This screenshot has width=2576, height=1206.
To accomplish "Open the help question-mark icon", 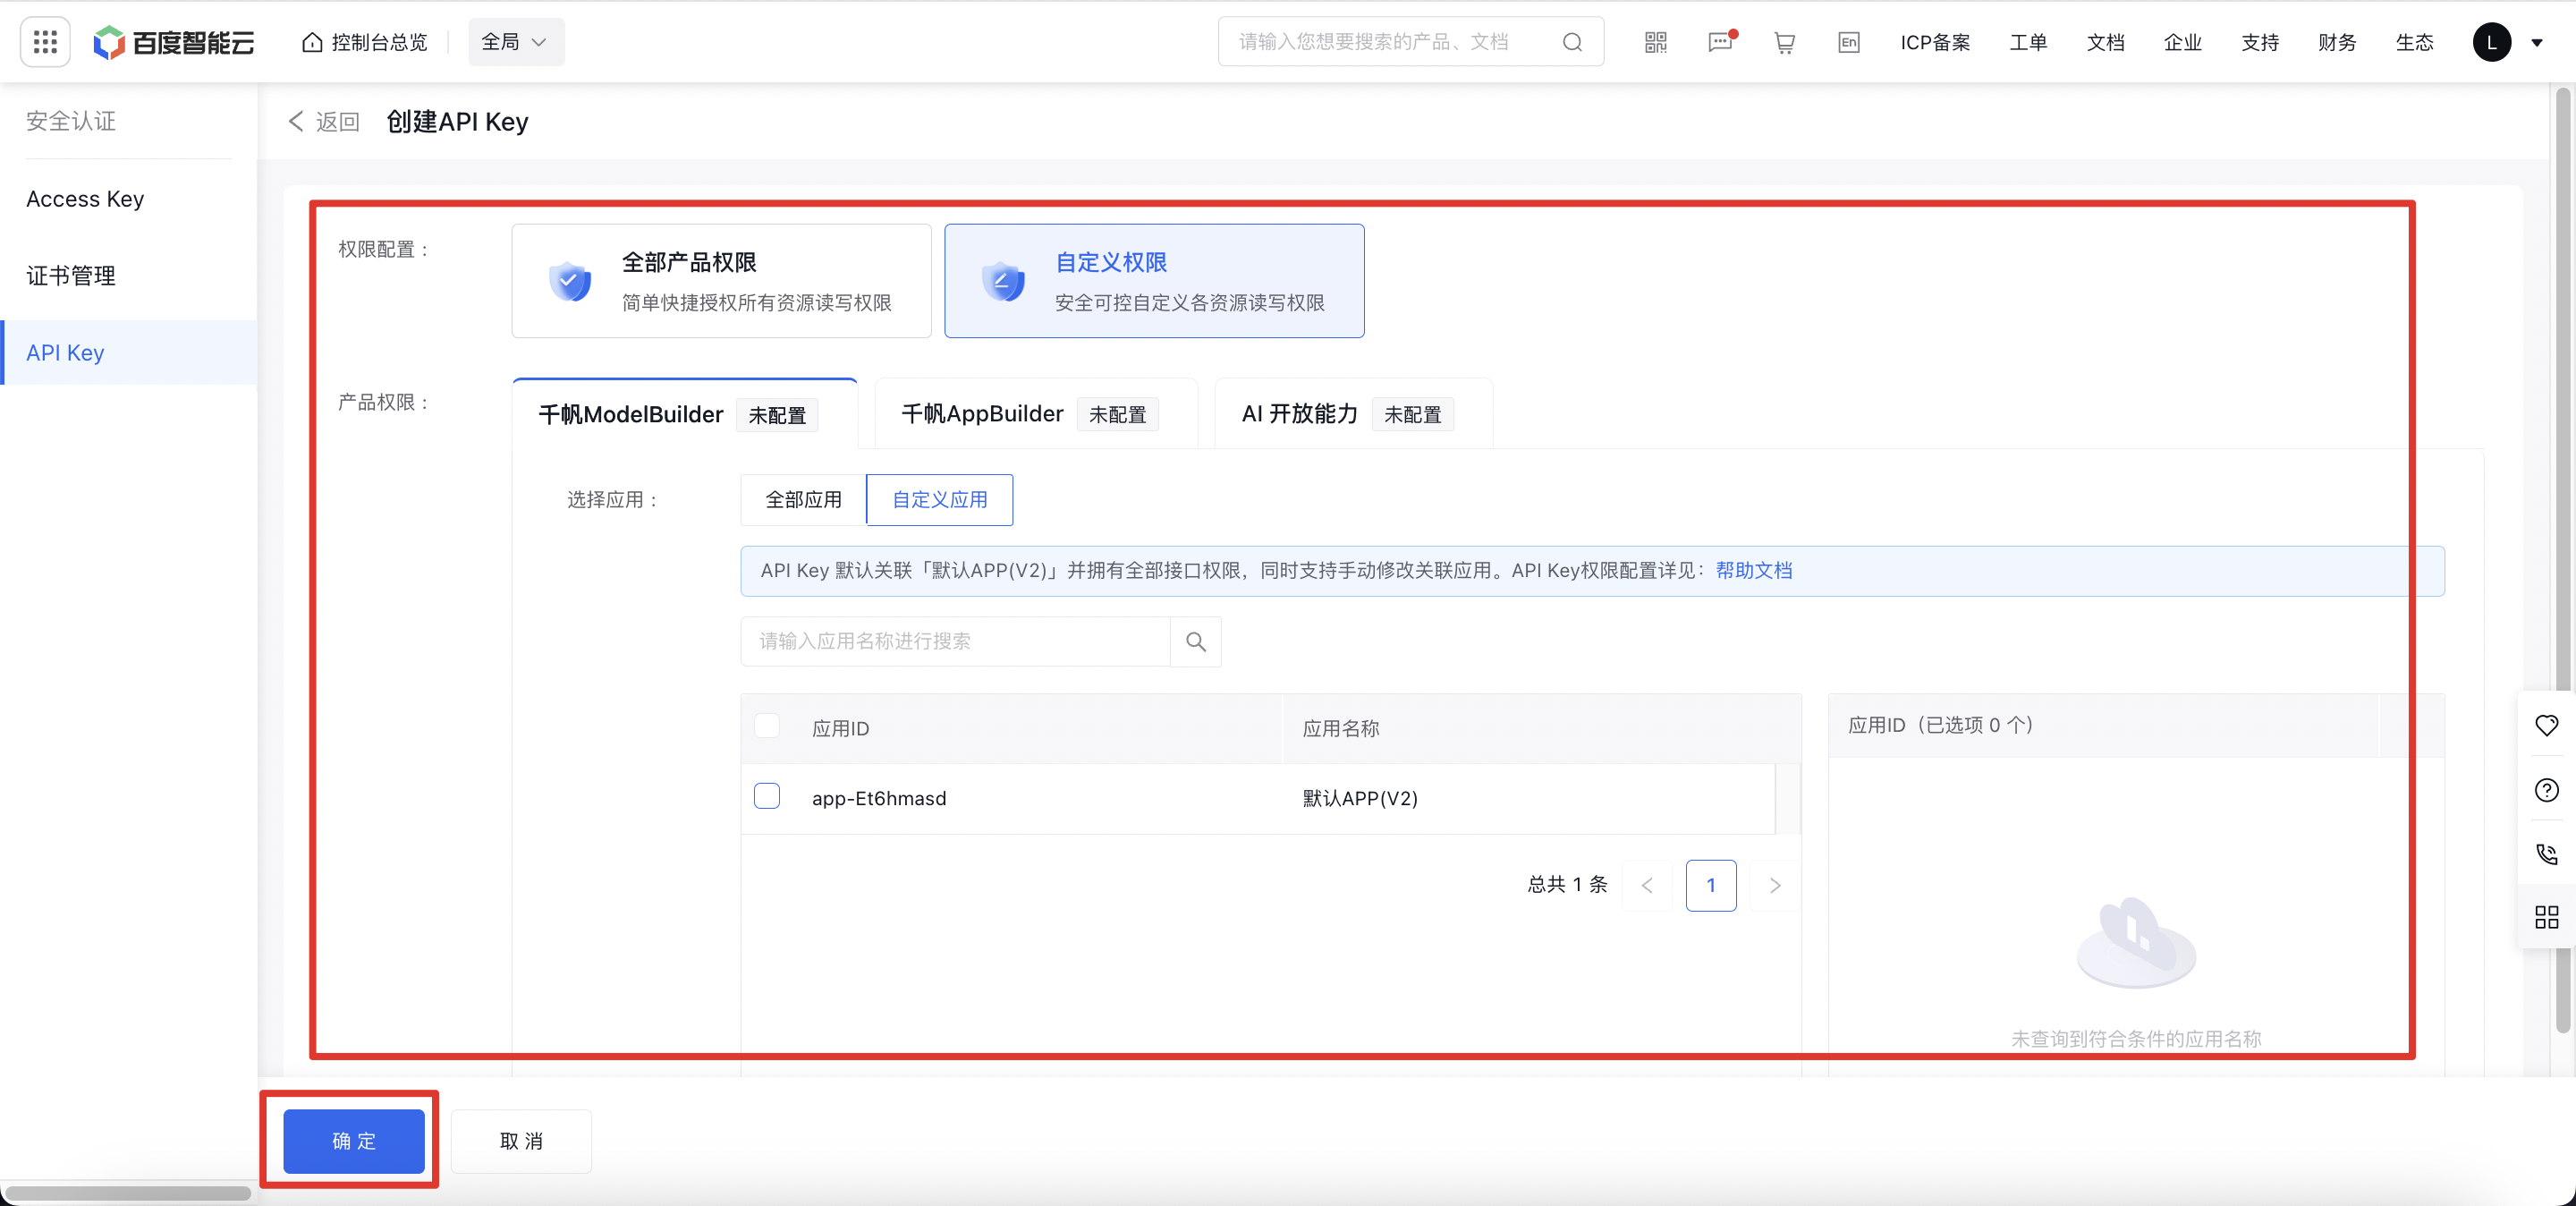I will (x=2546, y=790).
